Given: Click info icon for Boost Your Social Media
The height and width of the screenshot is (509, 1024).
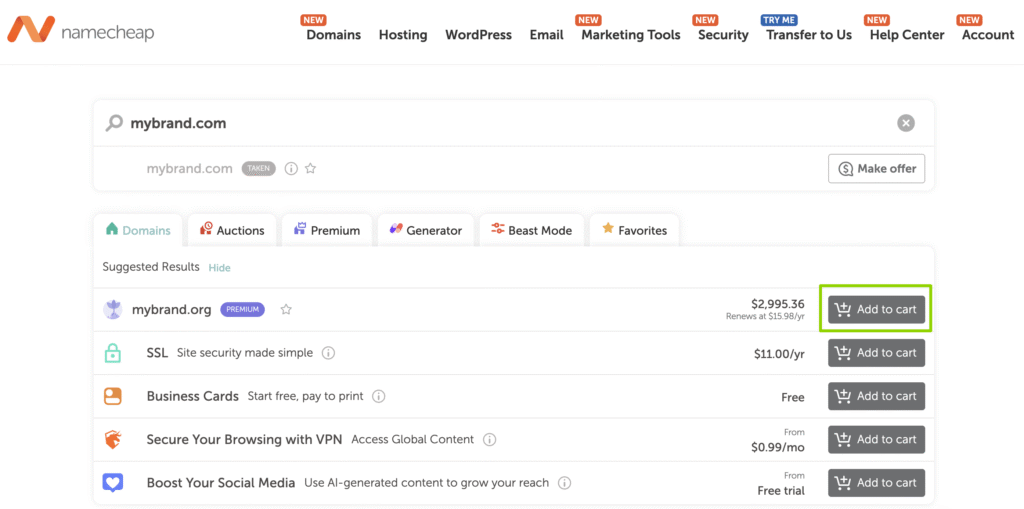Looking at the screenshot, I should point(564,483).
